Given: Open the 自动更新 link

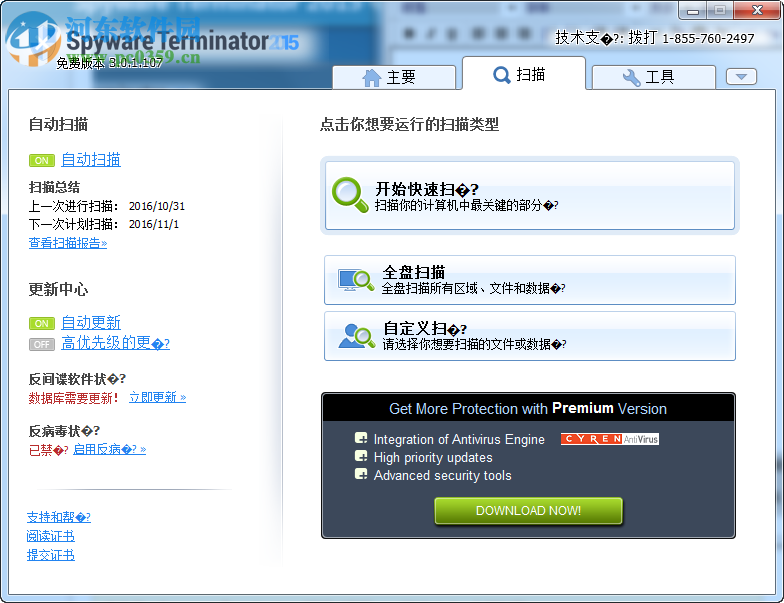Looking at the screenshot, I should (x=90, y=322).
